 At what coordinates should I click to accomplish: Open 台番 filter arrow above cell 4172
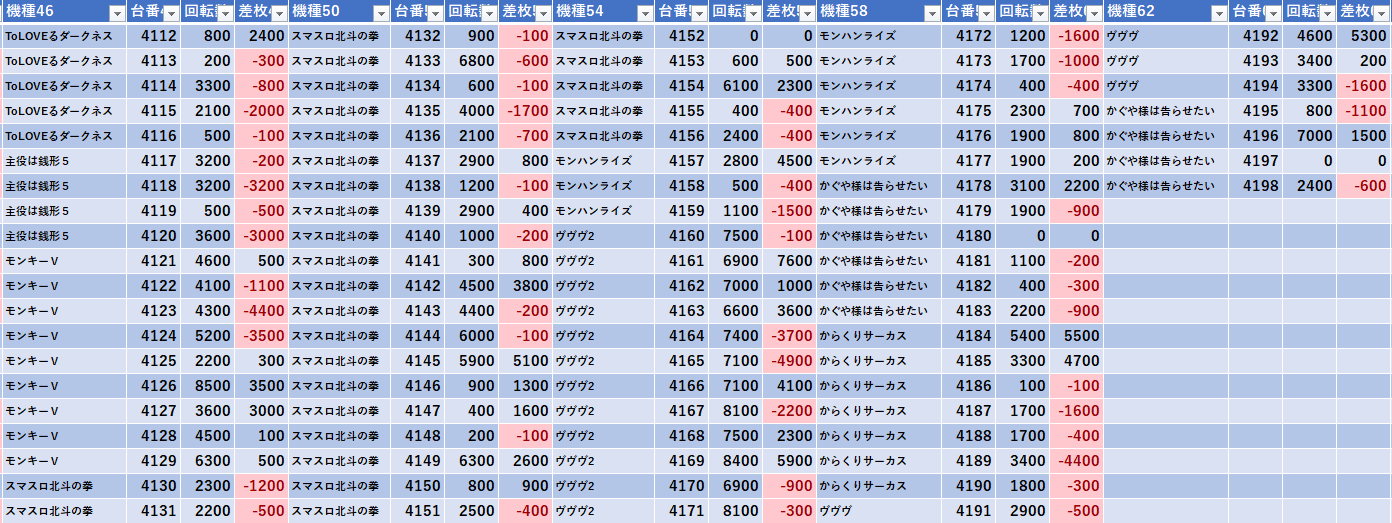(987, 13)
